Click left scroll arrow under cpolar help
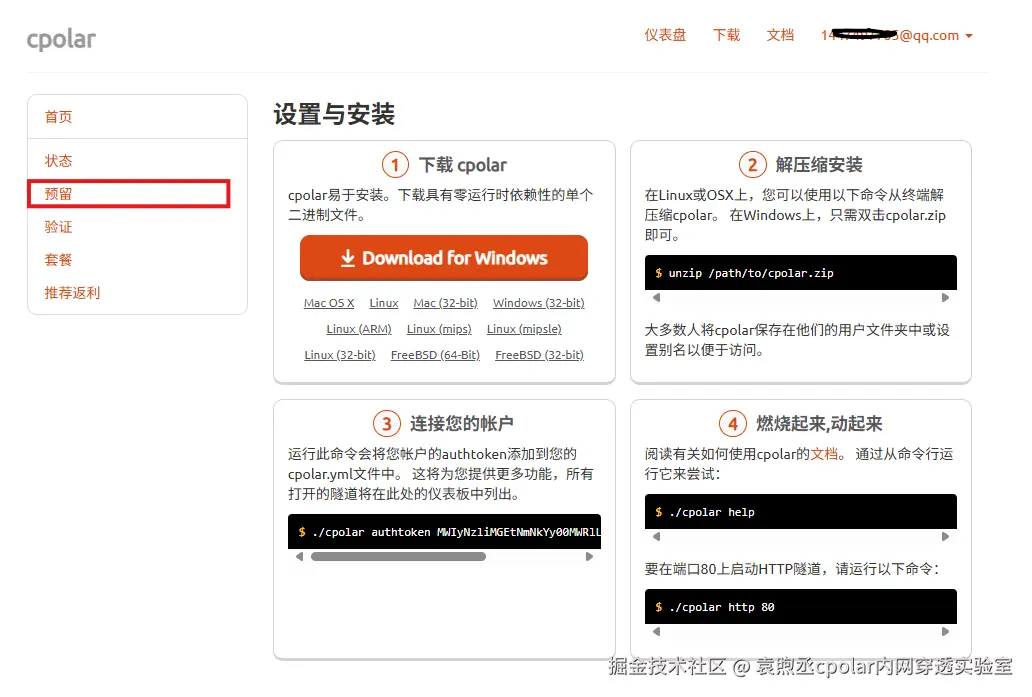Screen dimensions: 1032x697 click(656, 536)
